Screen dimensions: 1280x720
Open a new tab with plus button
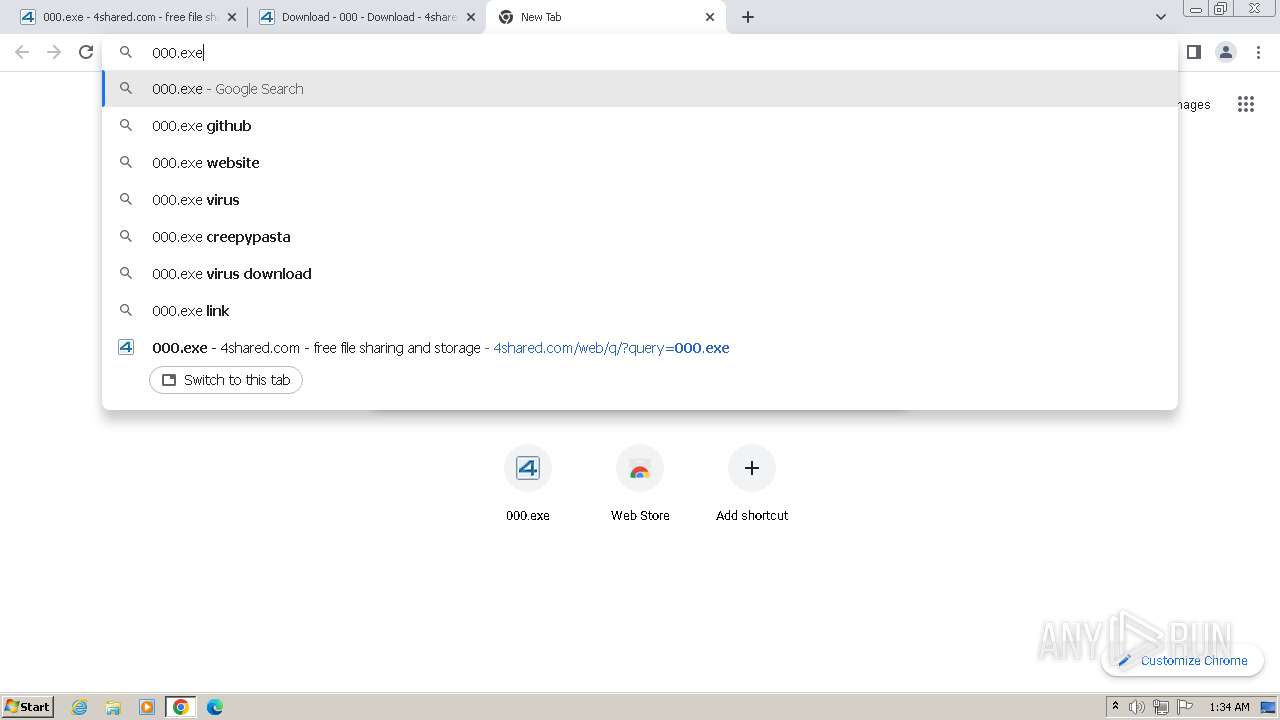748,17
